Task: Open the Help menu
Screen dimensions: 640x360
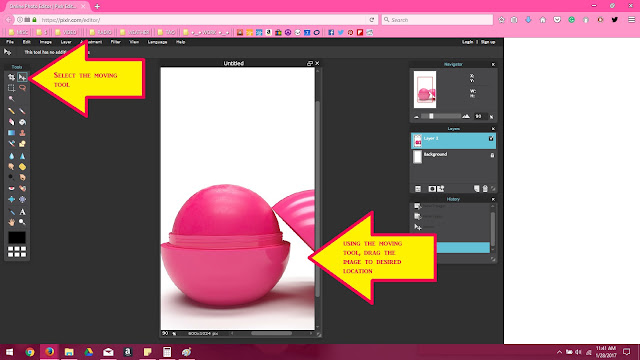Action: click(x=180, y=42)
